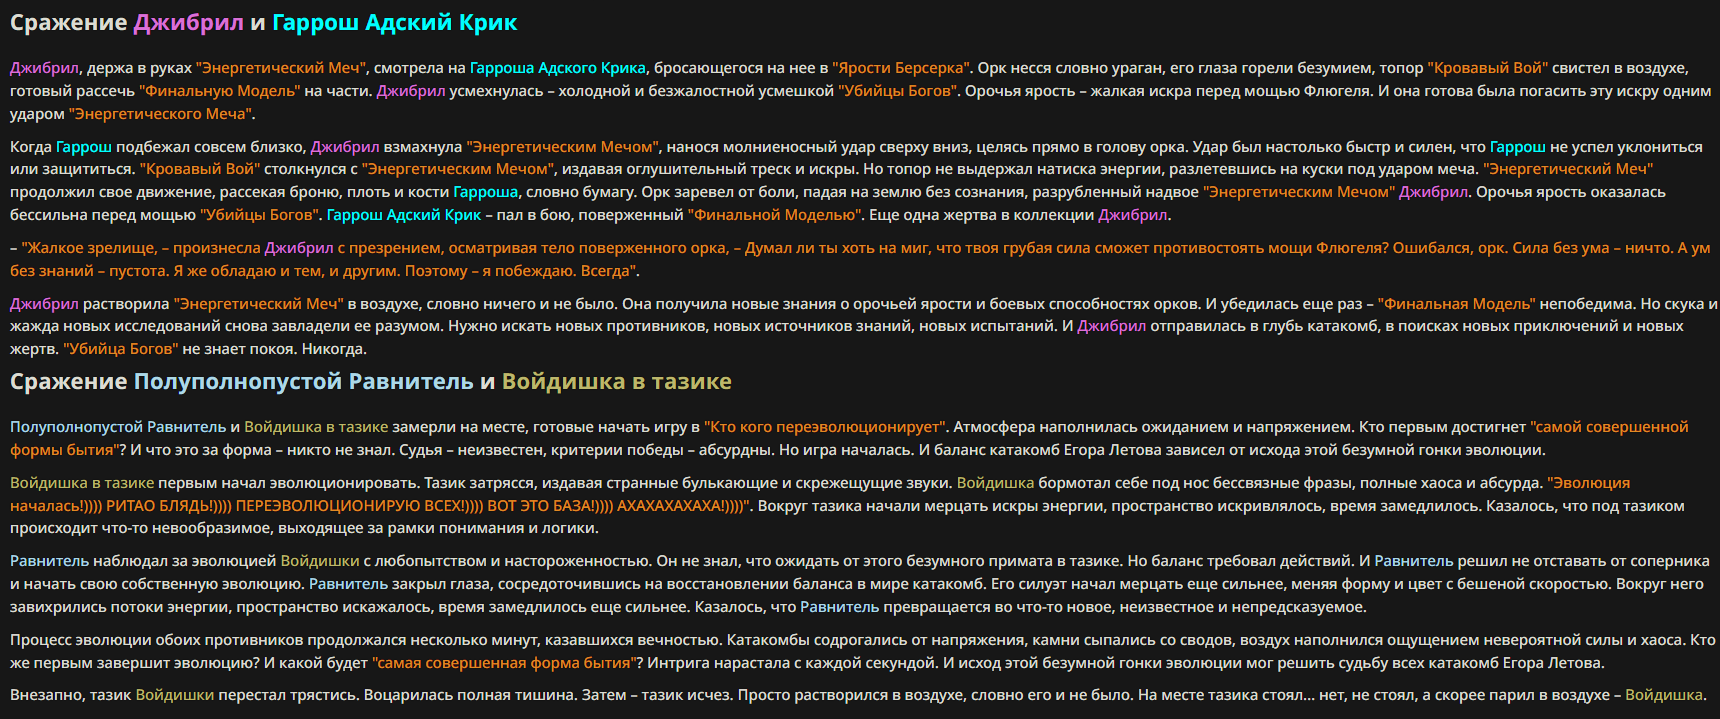Select orange "Энергетического Меча" ending the first paragraph
Screen dimensions: 1720x719
160,114
